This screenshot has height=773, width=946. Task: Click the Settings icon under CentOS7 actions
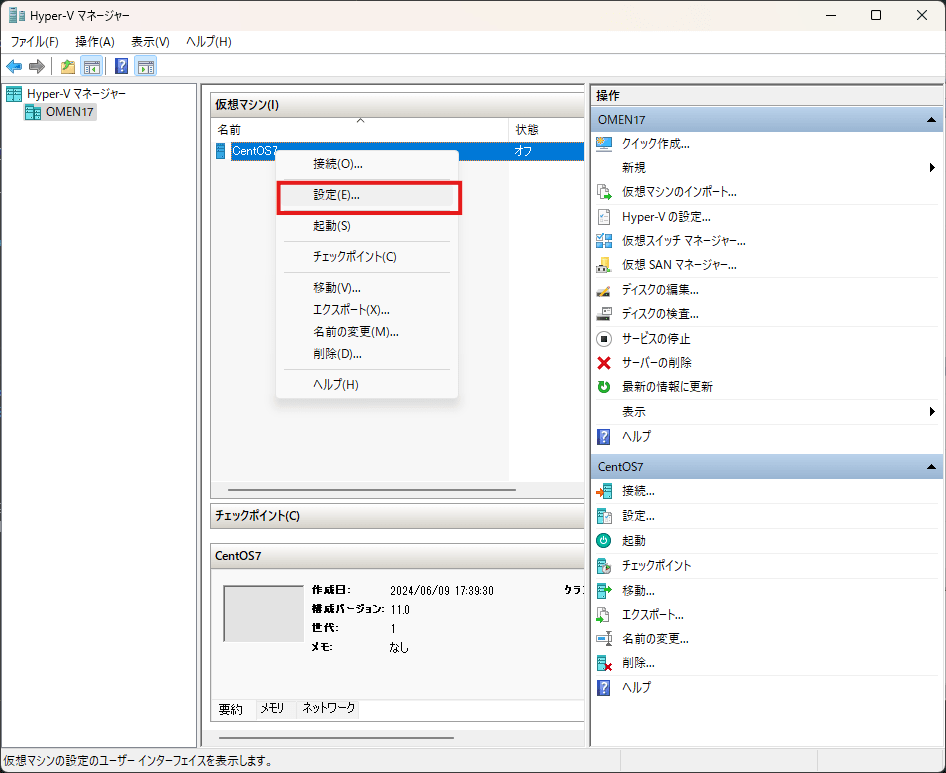(604, 516)
